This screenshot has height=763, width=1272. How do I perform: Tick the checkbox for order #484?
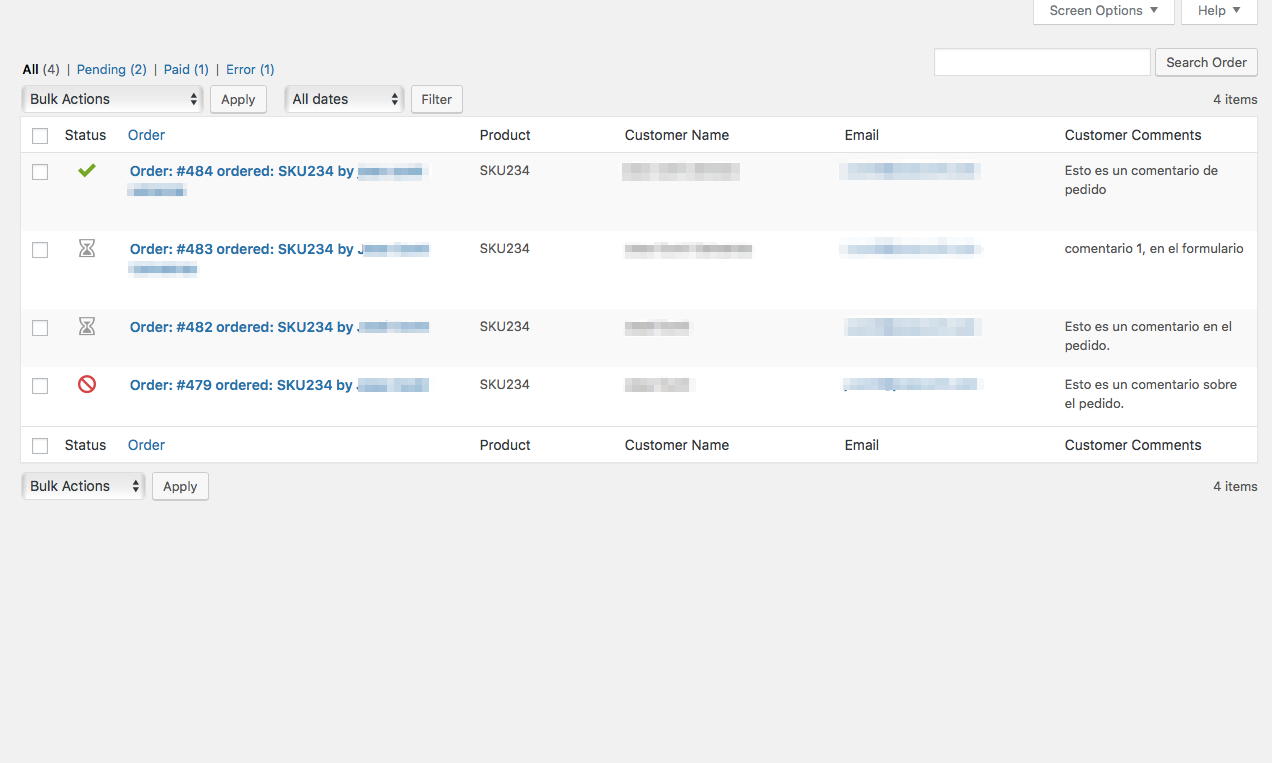(40, 172)
